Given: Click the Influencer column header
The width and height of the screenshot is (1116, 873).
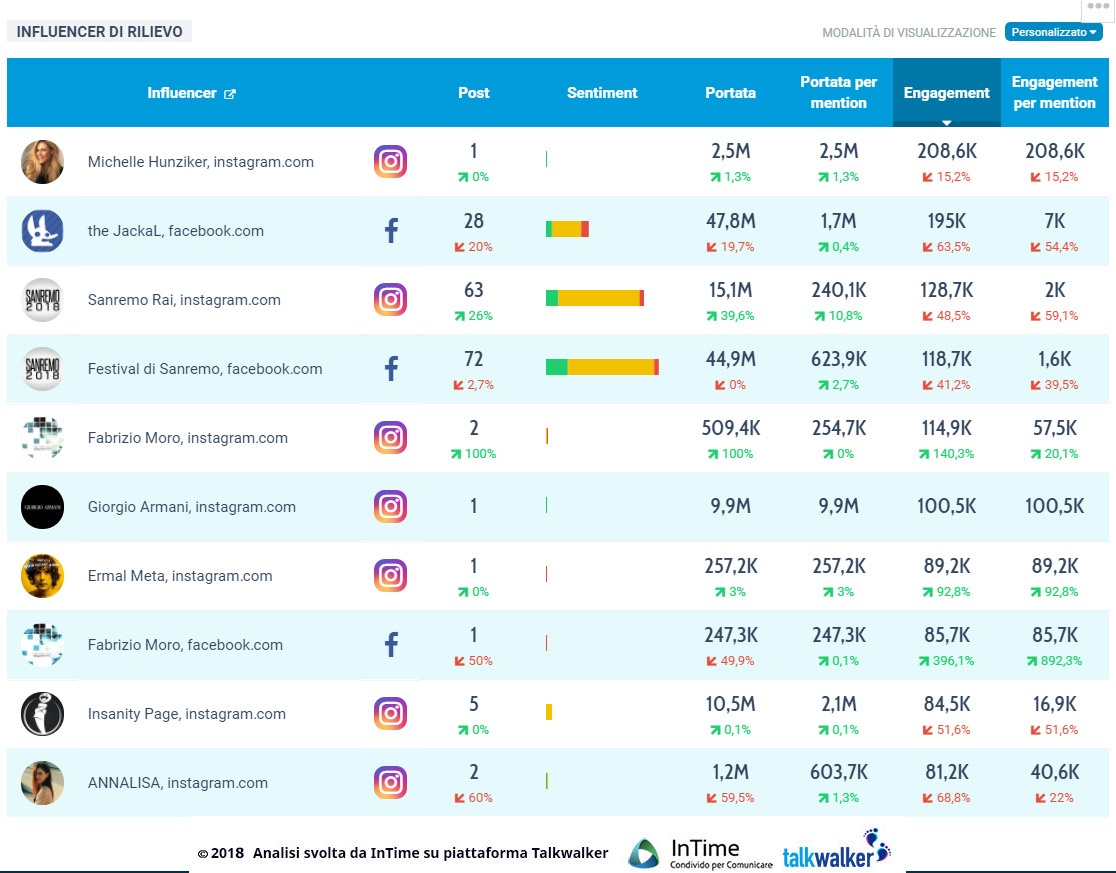Looking at the screenshot, I should (181, 92).
